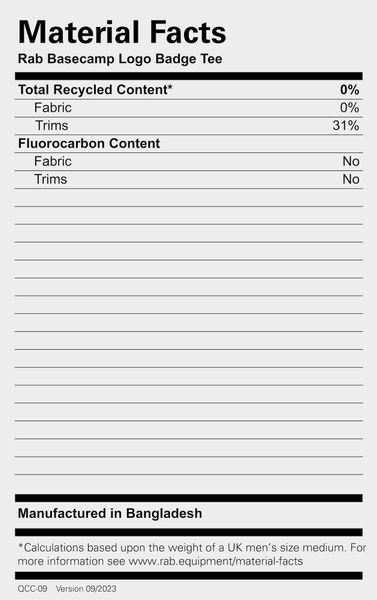The image size is (377, 600).
Task: Click the QCC-09 code
Action: tap(32, 589)
